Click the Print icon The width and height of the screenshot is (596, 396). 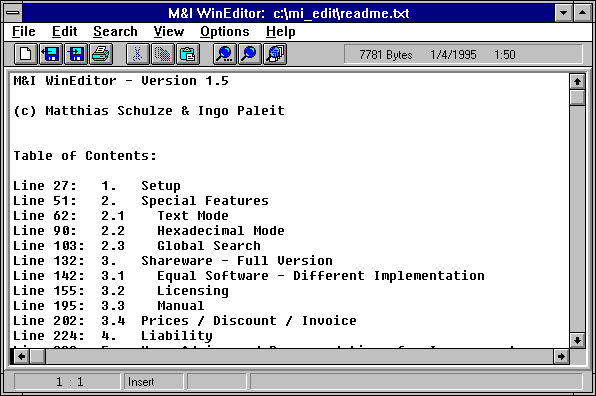pos(101,54)
